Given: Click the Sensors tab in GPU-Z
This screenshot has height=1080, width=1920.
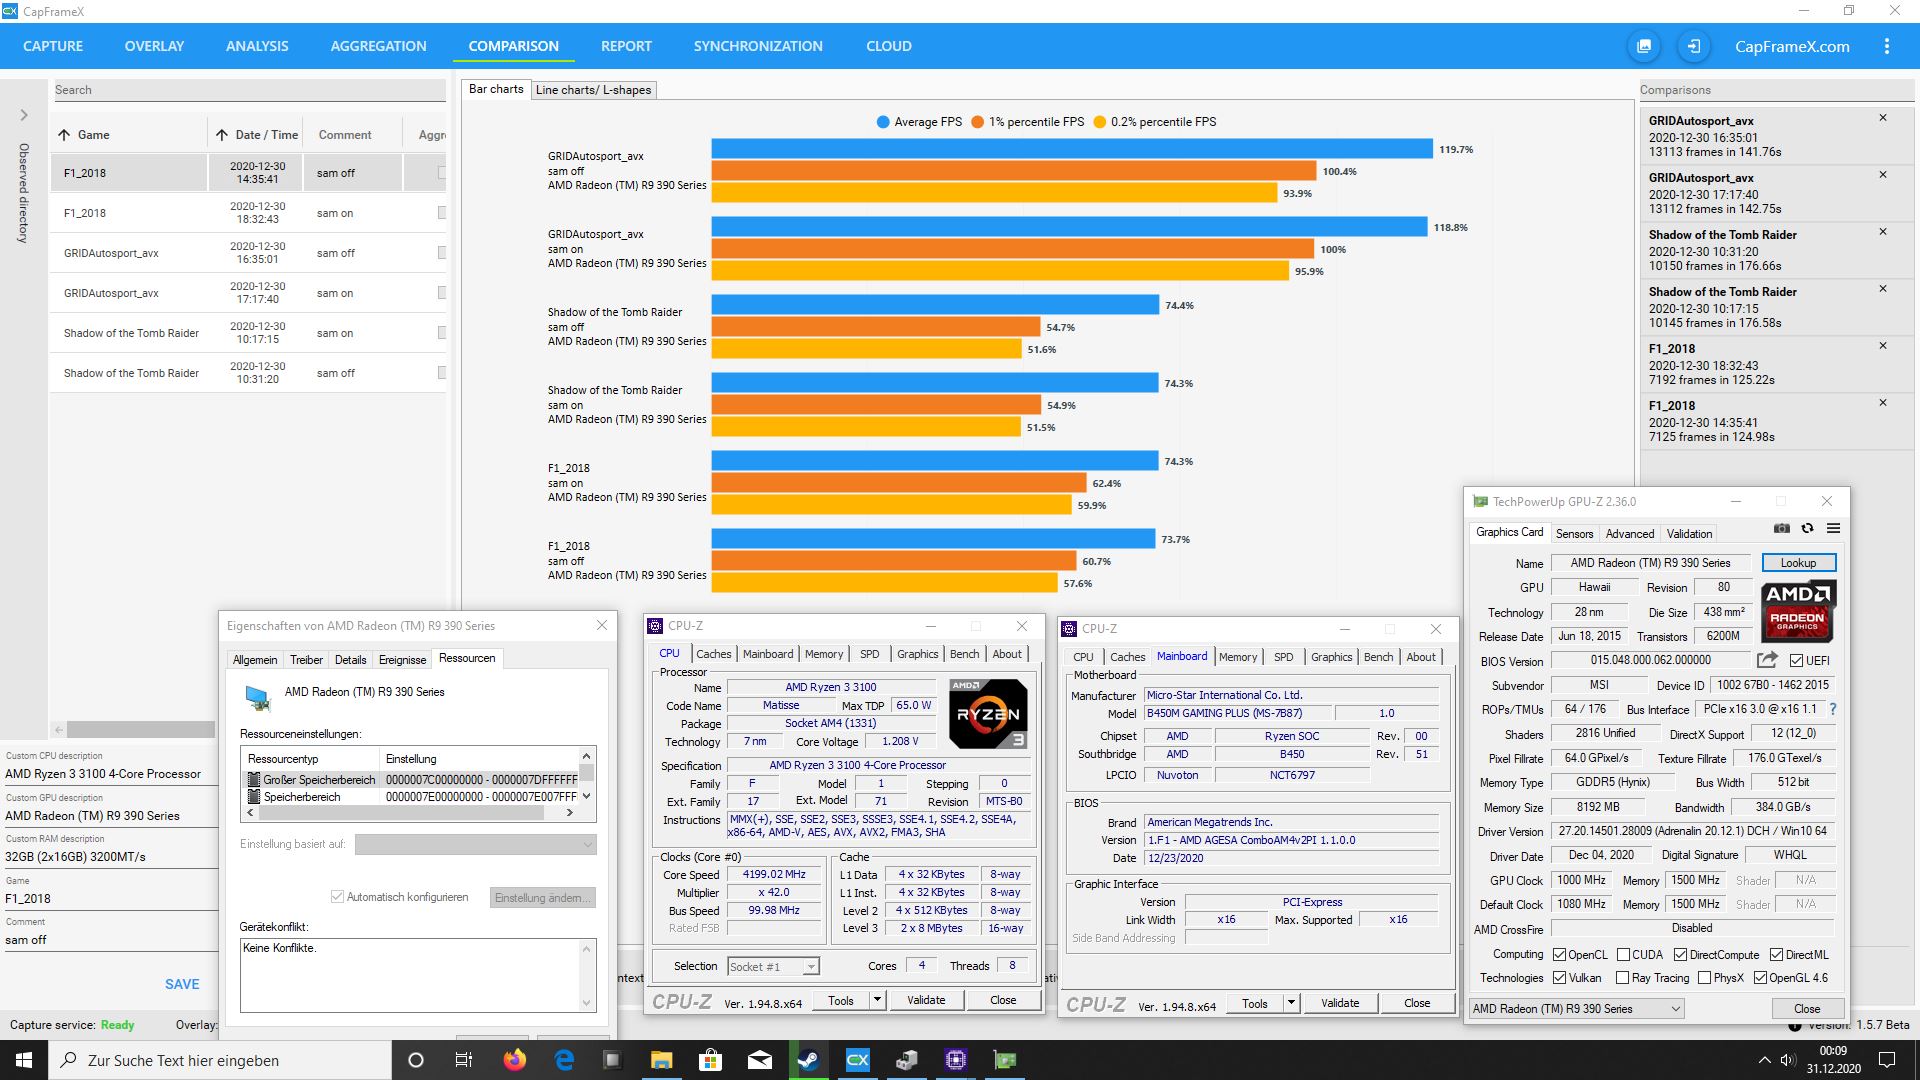Looking at the screenshot, I should [1571, 533].
